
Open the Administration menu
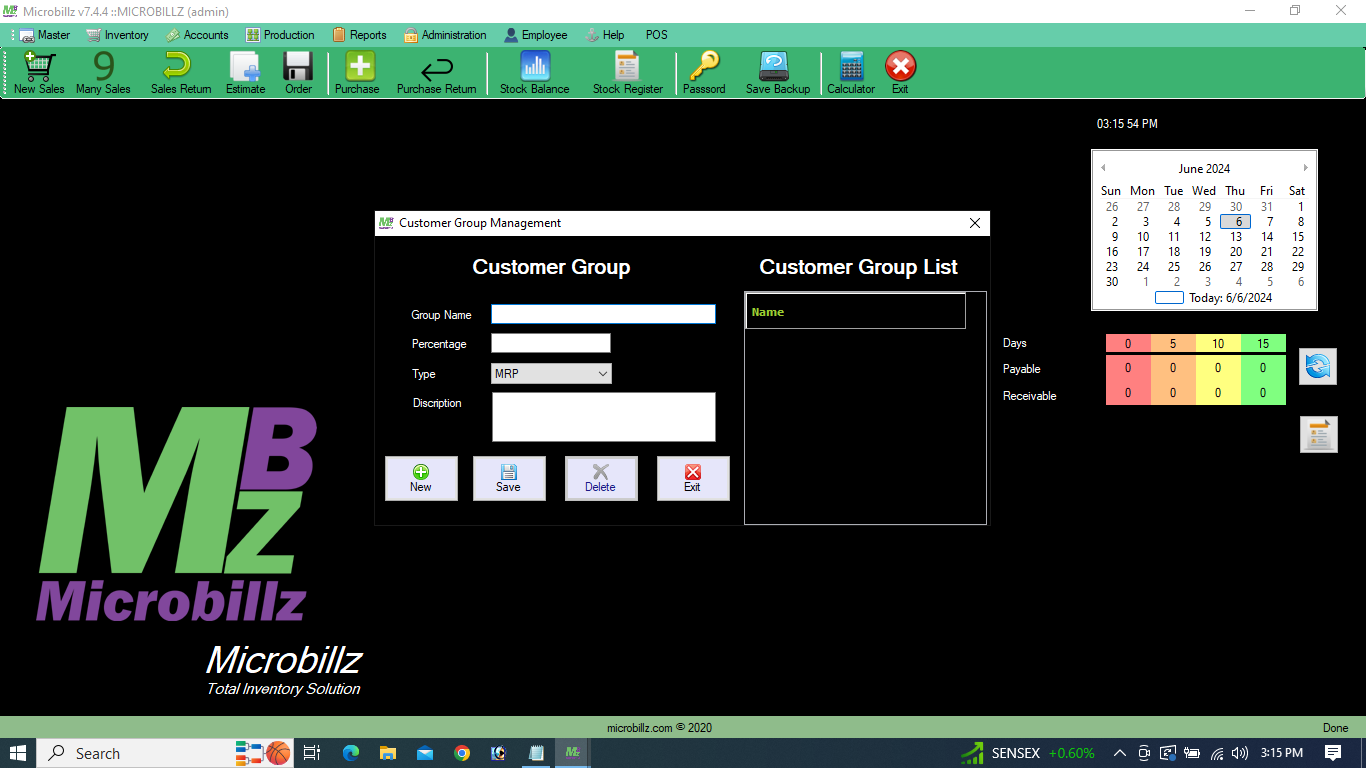point(445,35)
